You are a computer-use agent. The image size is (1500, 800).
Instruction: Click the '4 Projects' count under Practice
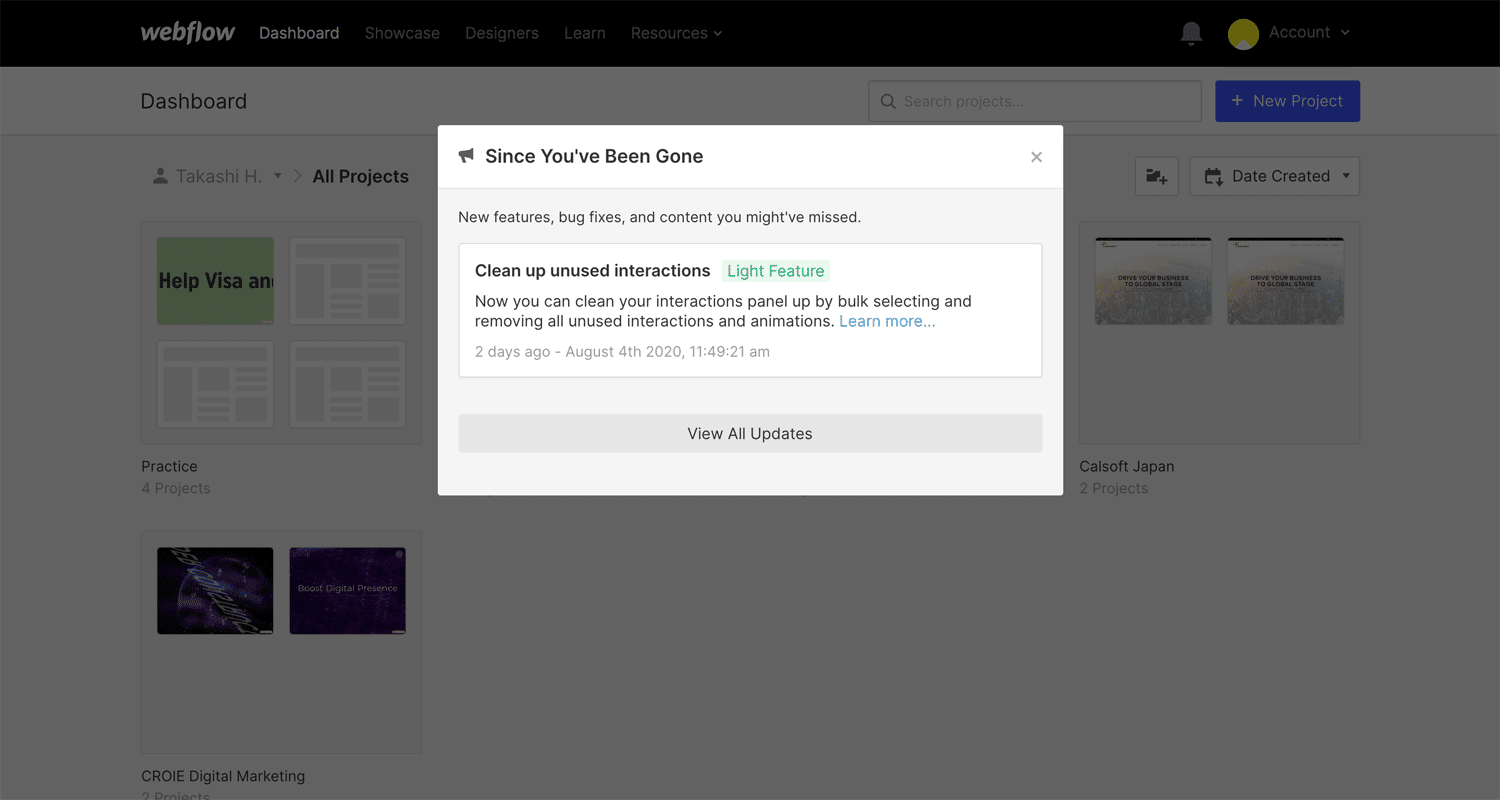tap(176, 488)
